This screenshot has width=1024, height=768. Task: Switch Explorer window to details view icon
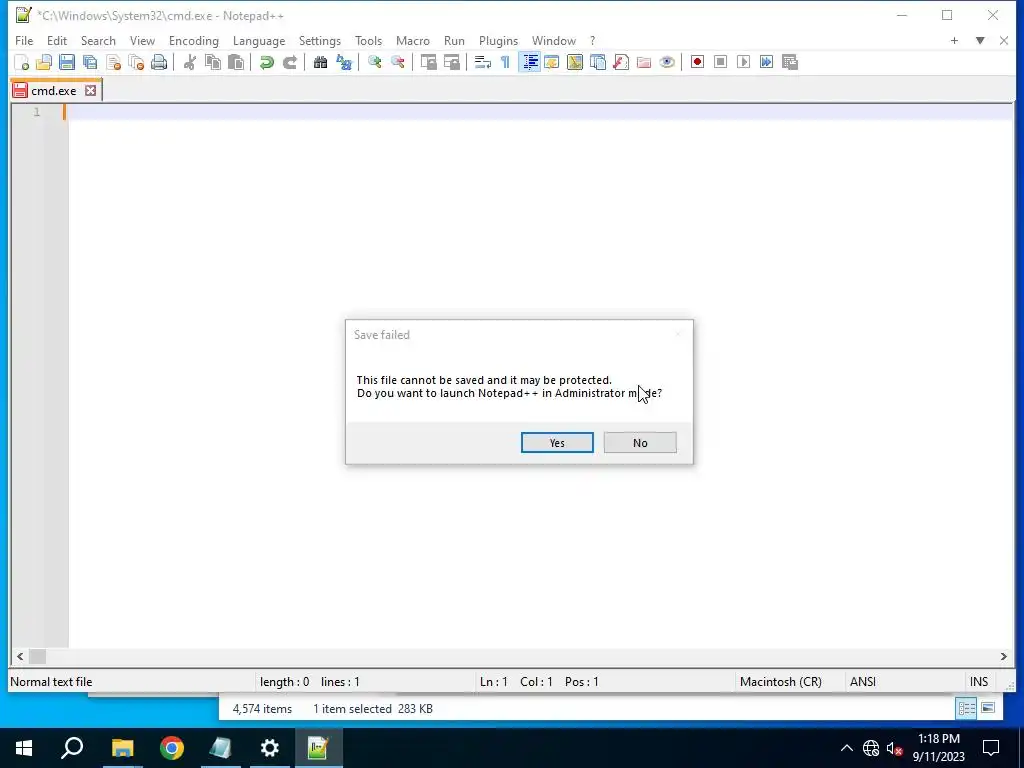(x=967, y=709)
